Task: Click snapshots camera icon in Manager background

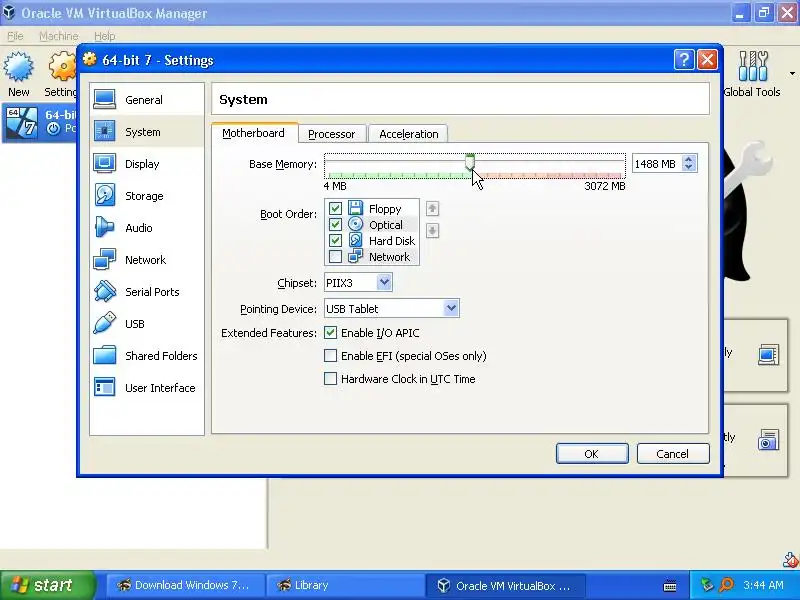Action: coord(768,440)
